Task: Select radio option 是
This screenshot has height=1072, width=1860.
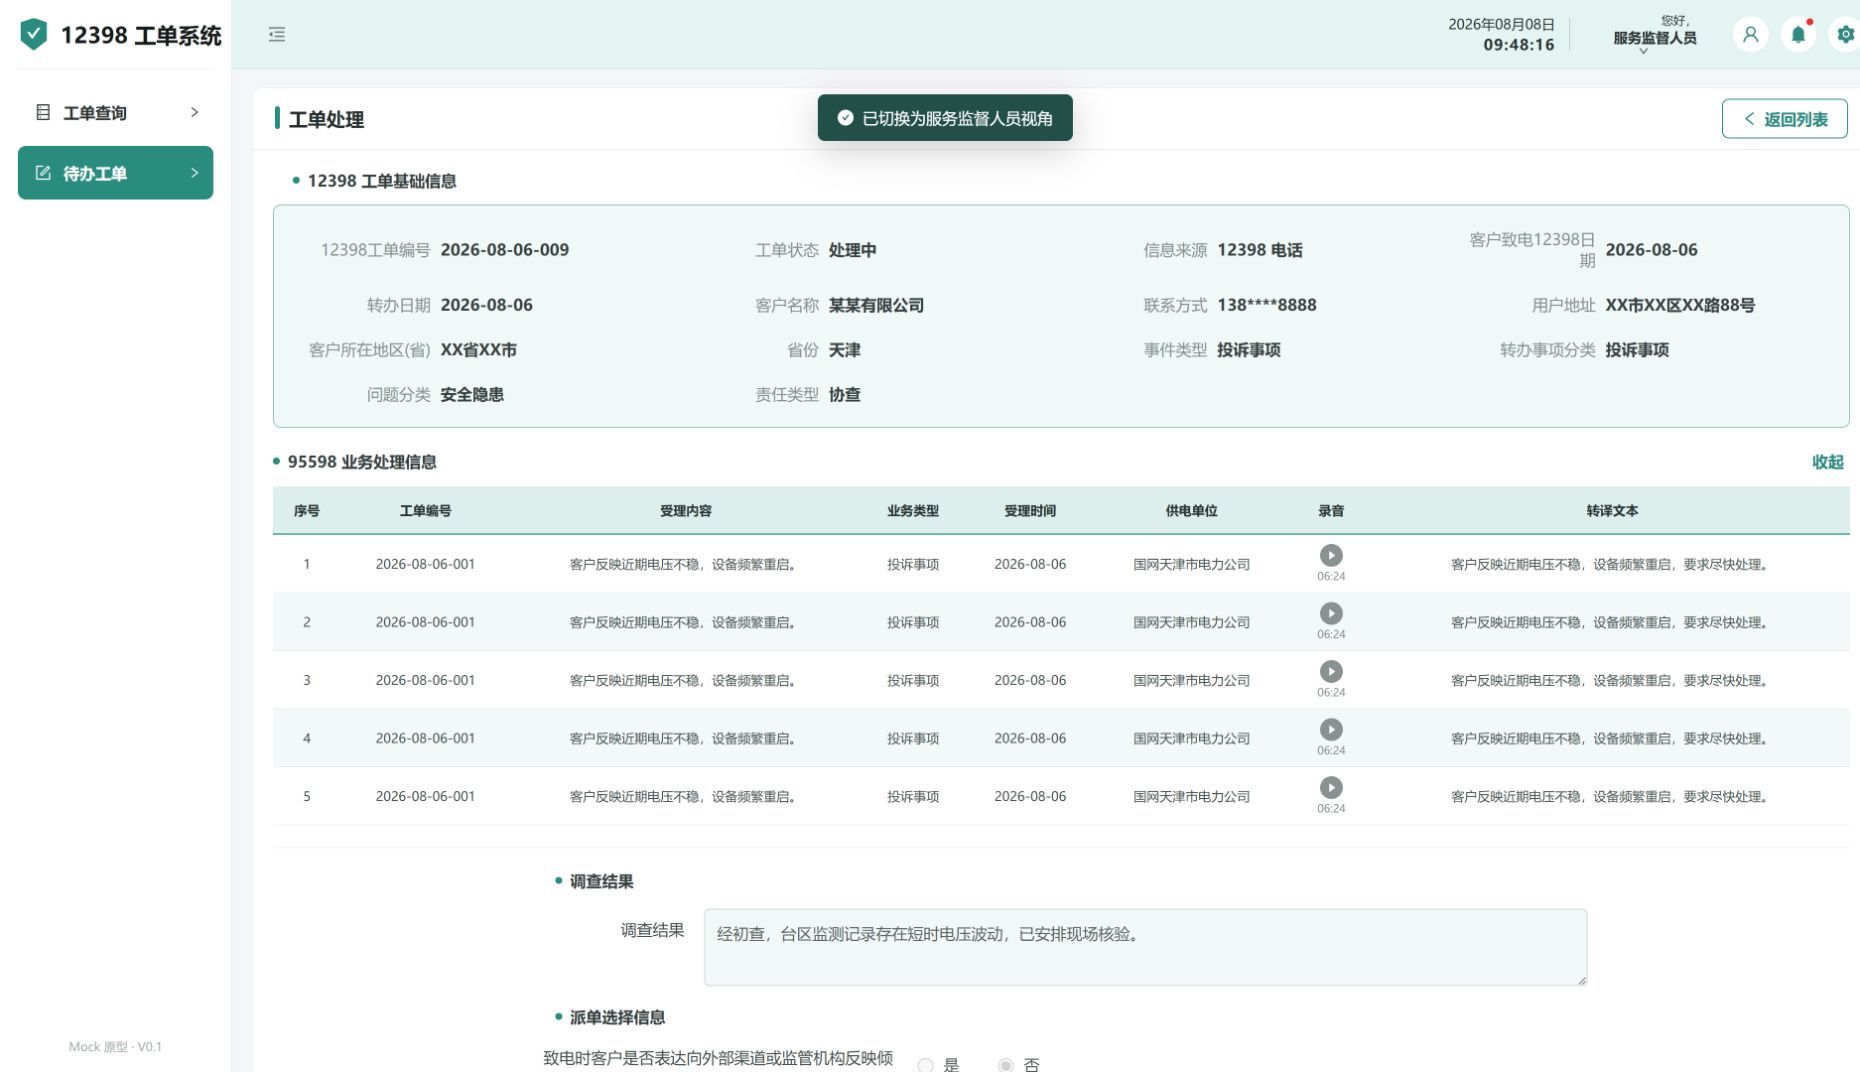Action: (x=925, y=1065)
